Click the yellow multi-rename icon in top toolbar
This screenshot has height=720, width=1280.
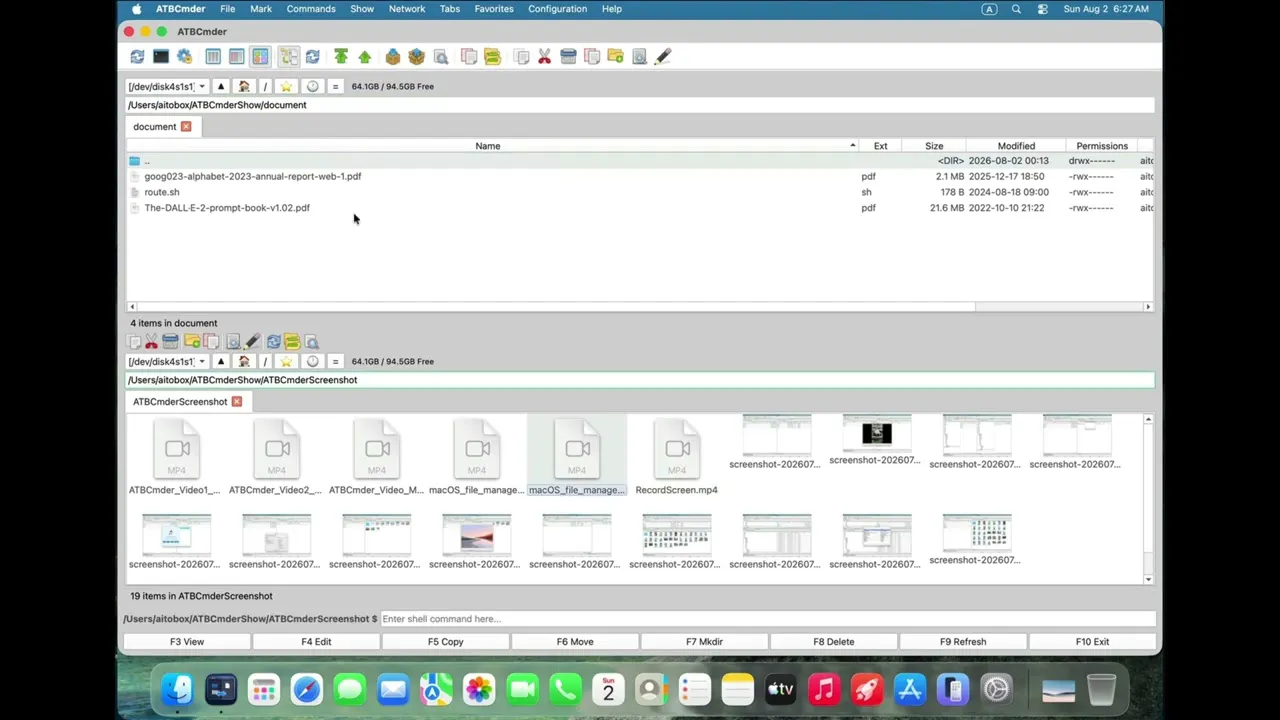492,57
